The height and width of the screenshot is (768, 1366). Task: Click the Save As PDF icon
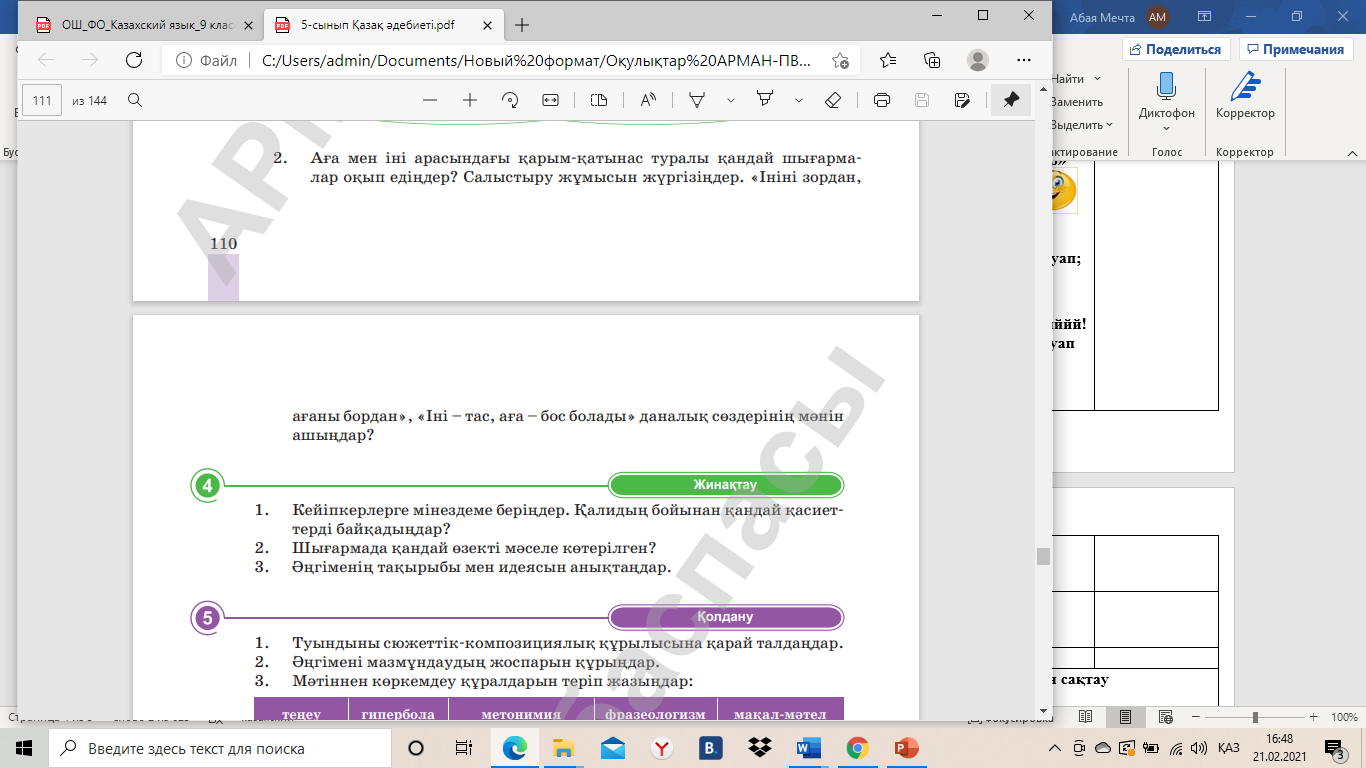tap(962, 100)
